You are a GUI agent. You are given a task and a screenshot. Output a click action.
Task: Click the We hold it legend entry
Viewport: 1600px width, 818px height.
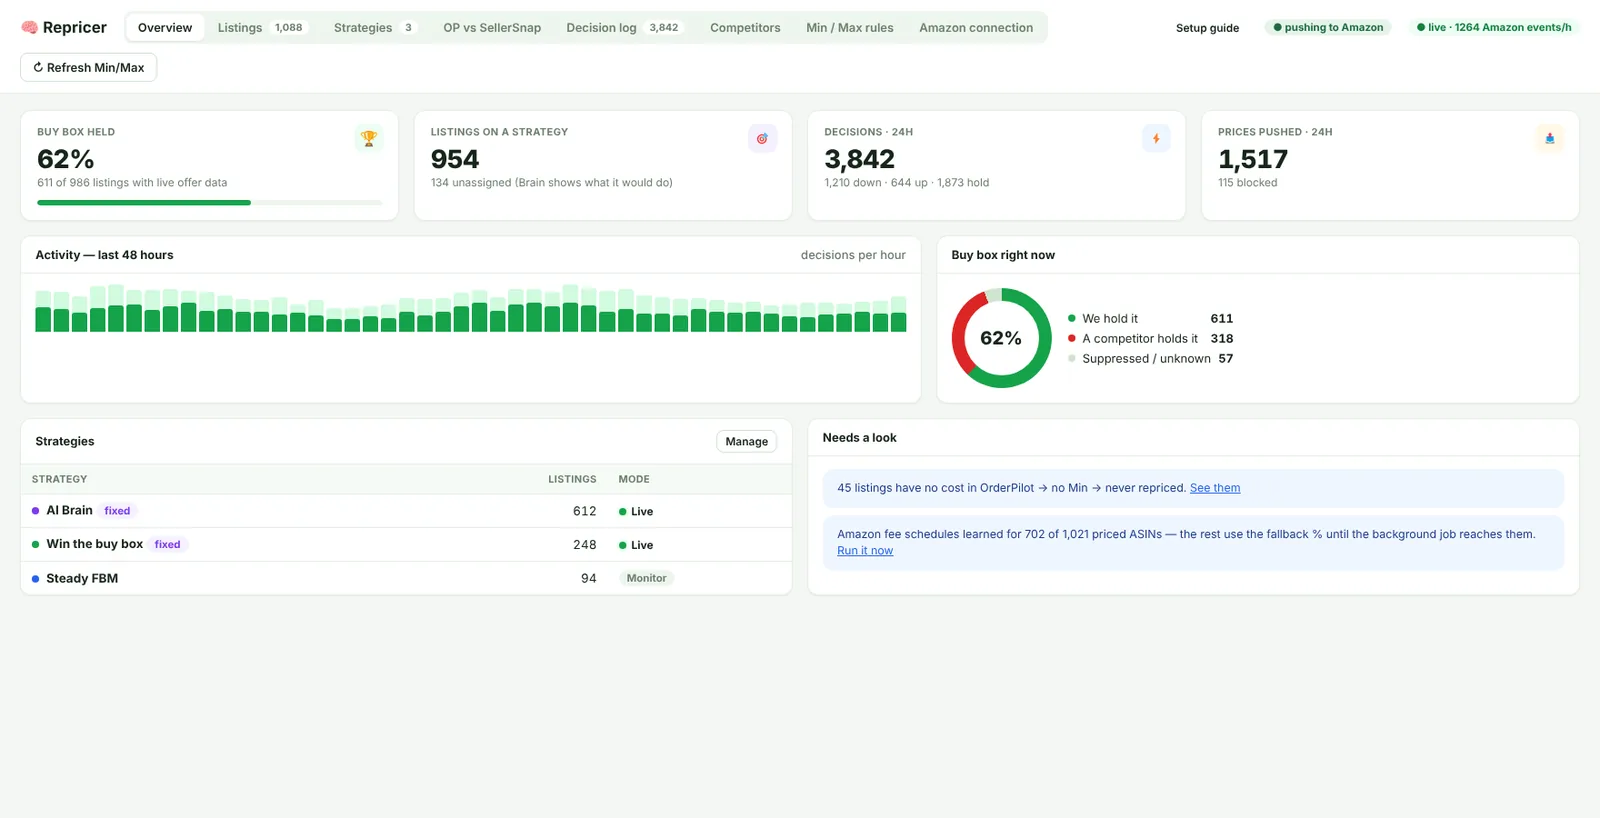1150,319
